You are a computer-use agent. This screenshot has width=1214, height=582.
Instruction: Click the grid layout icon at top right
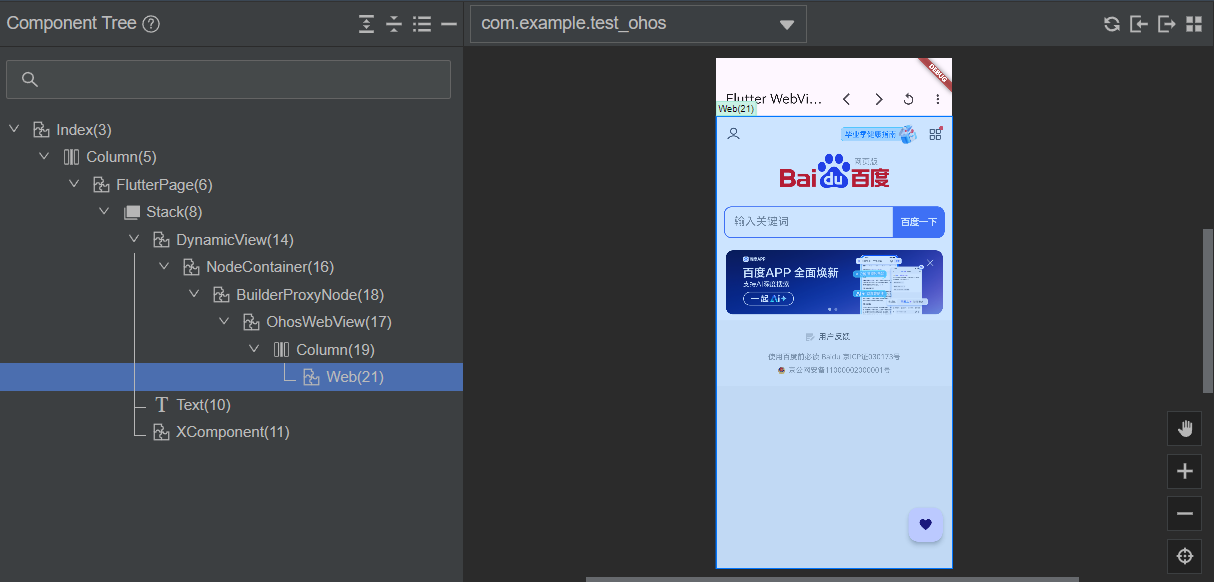coord(1193,24)
